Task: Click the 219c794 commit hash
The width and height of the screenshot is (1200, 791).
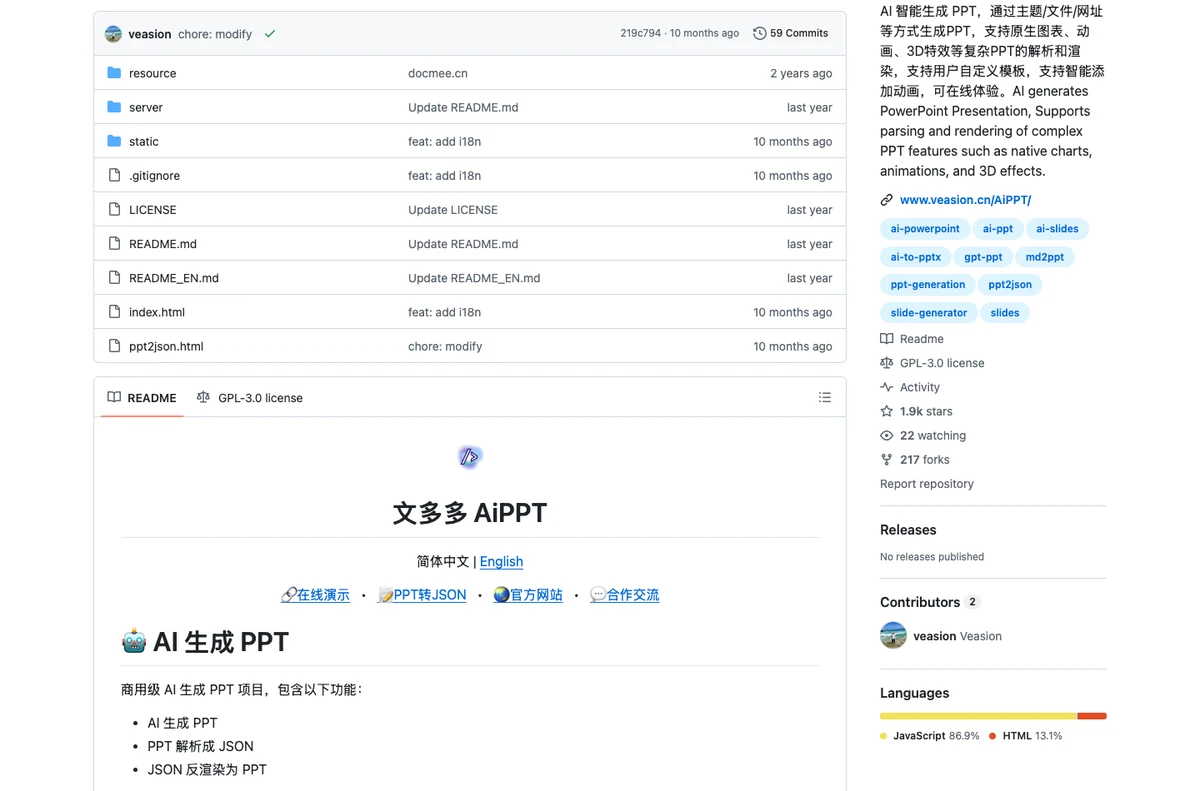Action: point(640,33)
